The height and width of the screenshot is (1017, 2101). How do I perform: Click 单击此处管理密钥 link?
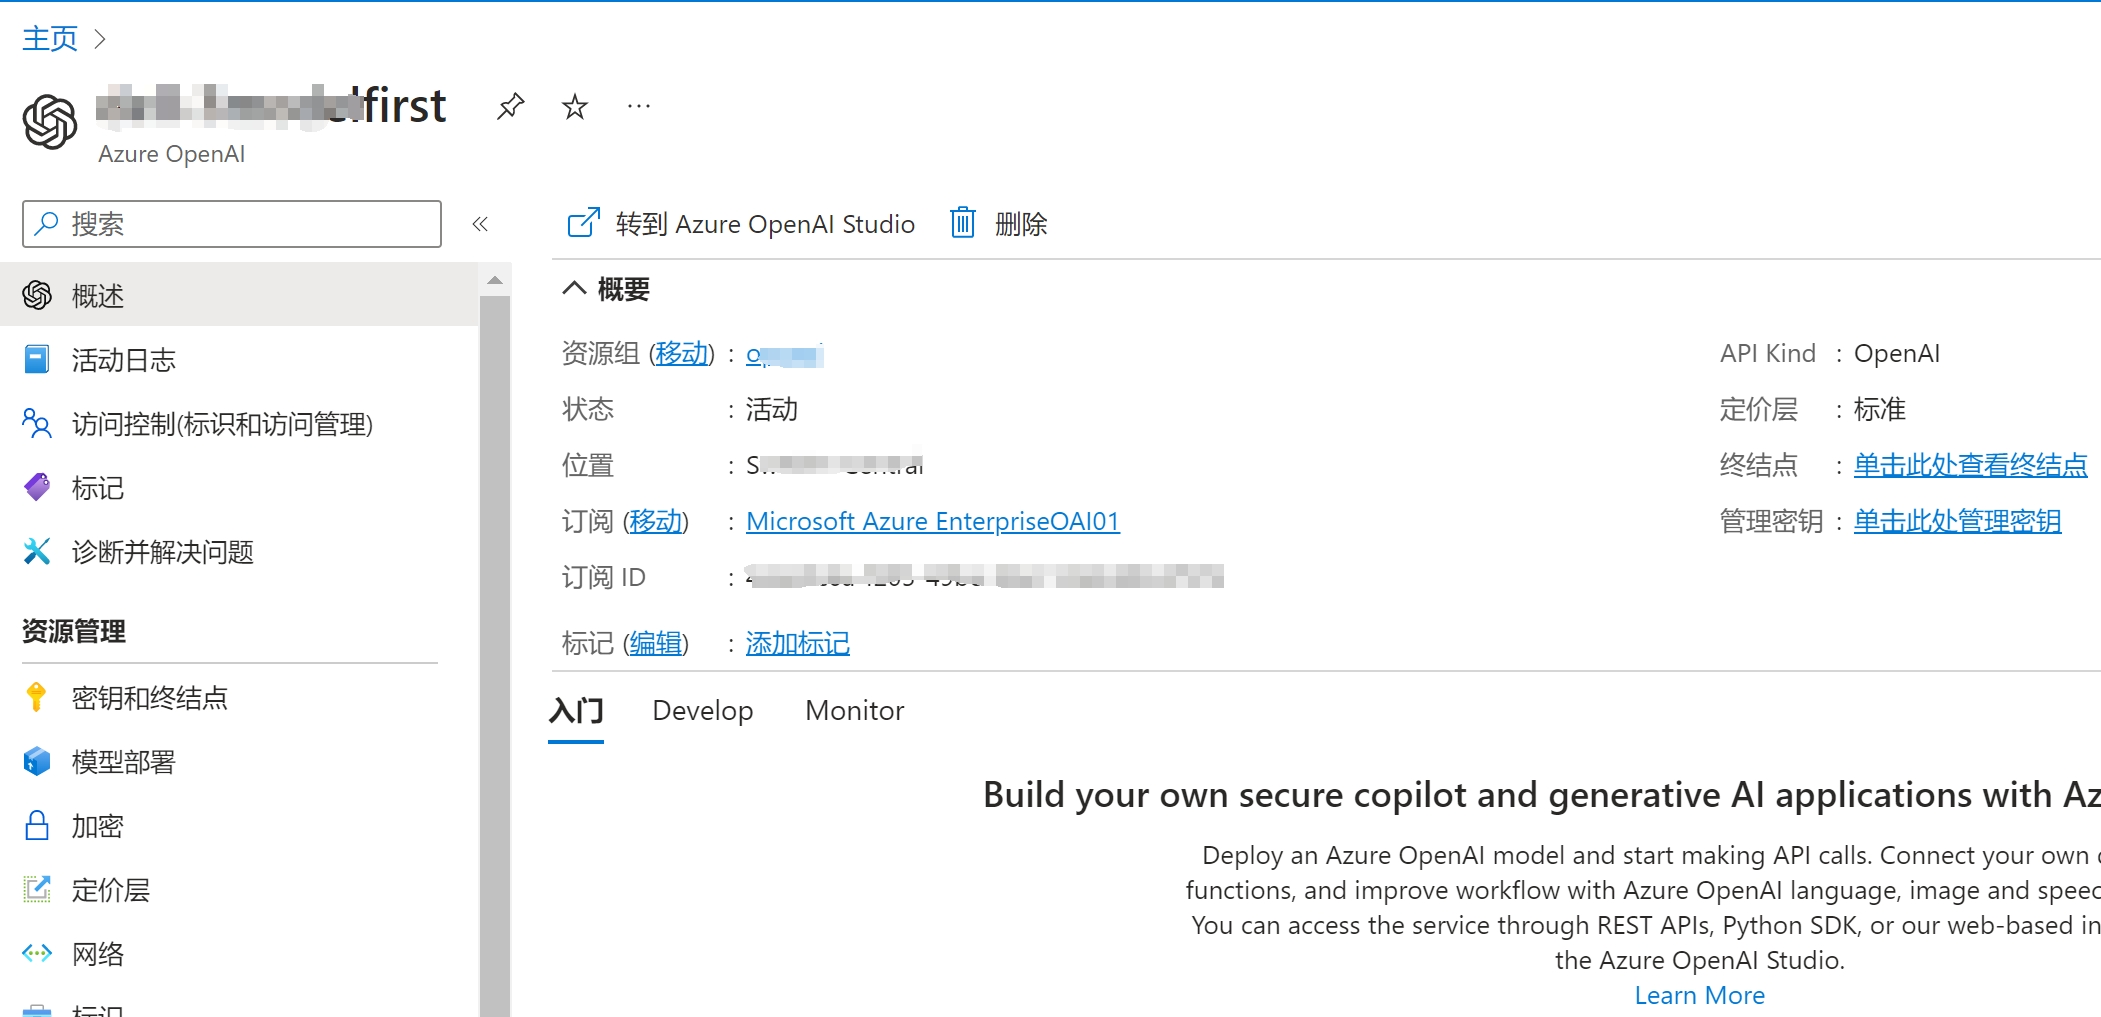coord(1958,521)
